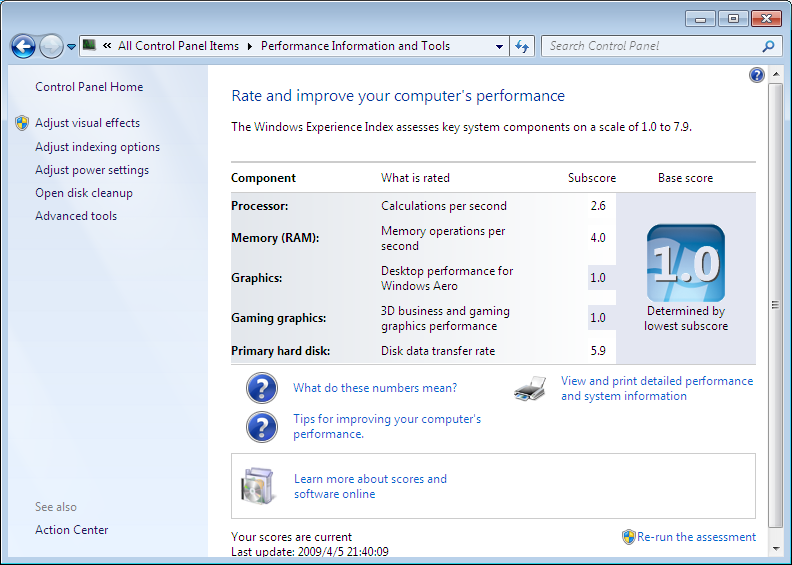Open the recent pages dropdown arrow

[71, 47]
